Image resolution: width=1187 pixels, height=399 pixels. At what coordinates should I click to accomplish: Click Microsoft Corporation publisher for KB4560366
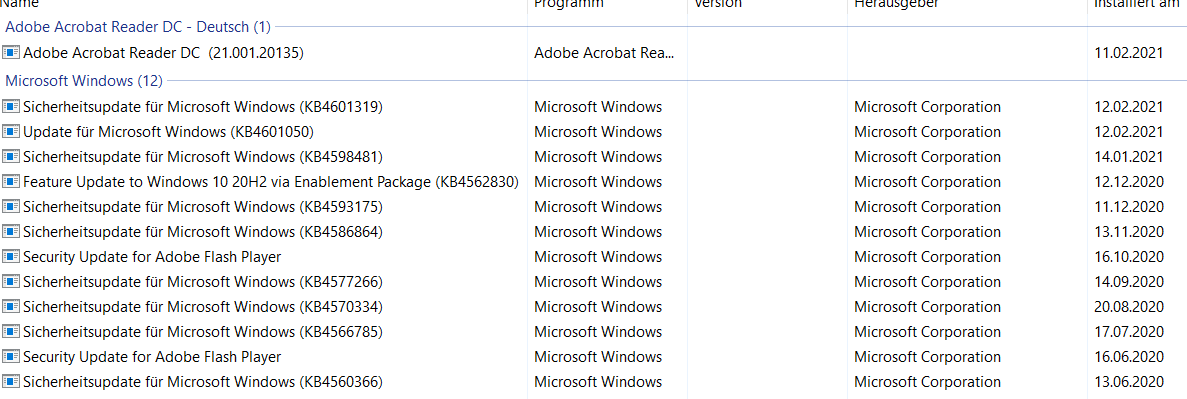(x=927, y=382)
